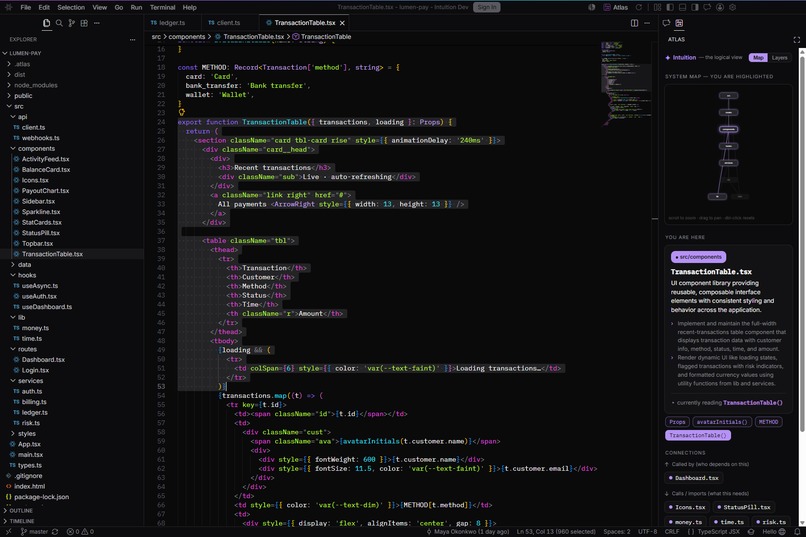Screen dimensions: 806x537
Task: Select the Map view toggle
Action: click(x=758, y=58)
